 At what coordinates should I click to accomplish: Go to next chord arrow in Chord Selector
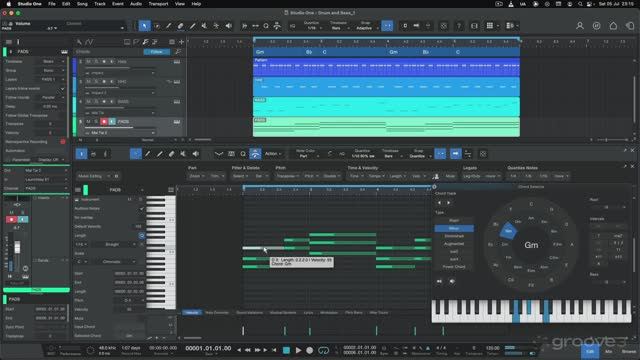coord(449,202)
